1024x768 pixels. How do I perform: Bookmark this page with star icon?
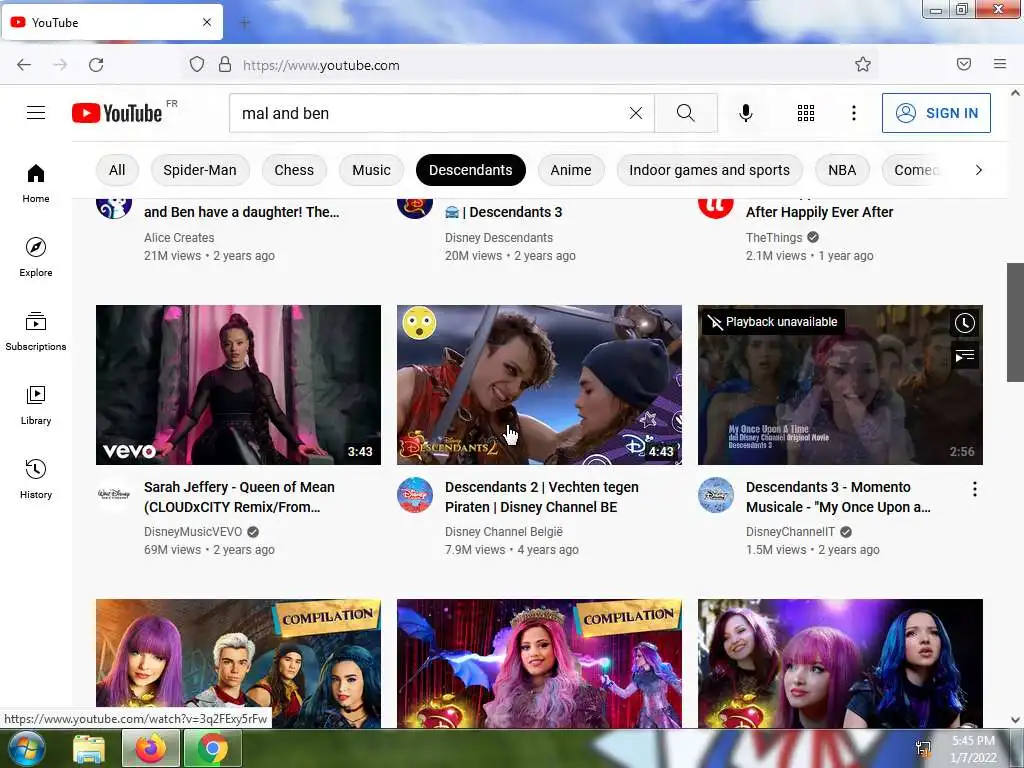(x=863, y=64)
